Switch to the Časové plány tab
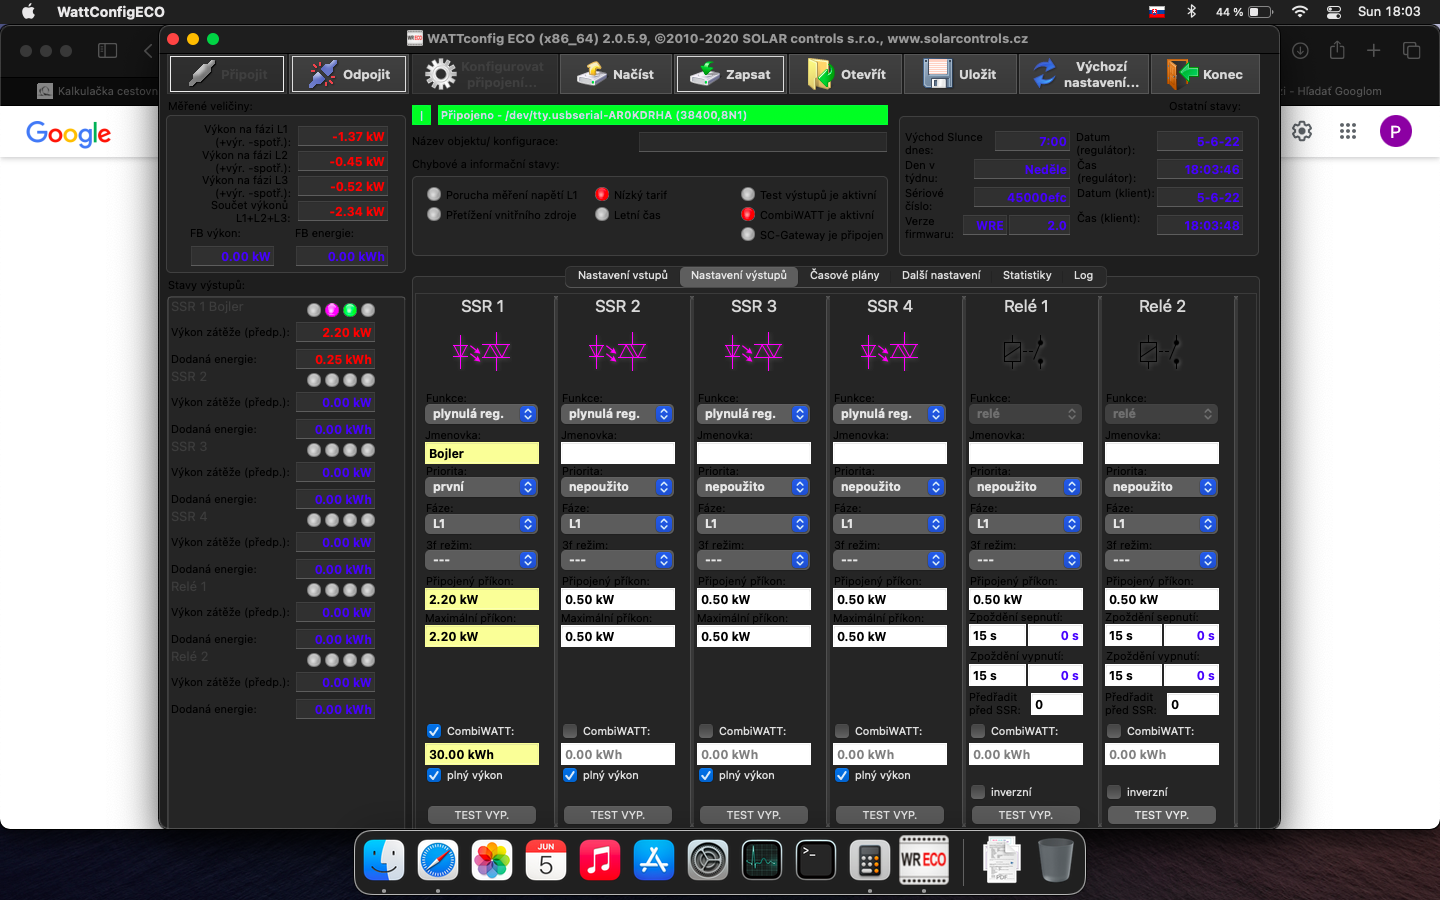The image size is (1440, 900). (x=844, y=275)
